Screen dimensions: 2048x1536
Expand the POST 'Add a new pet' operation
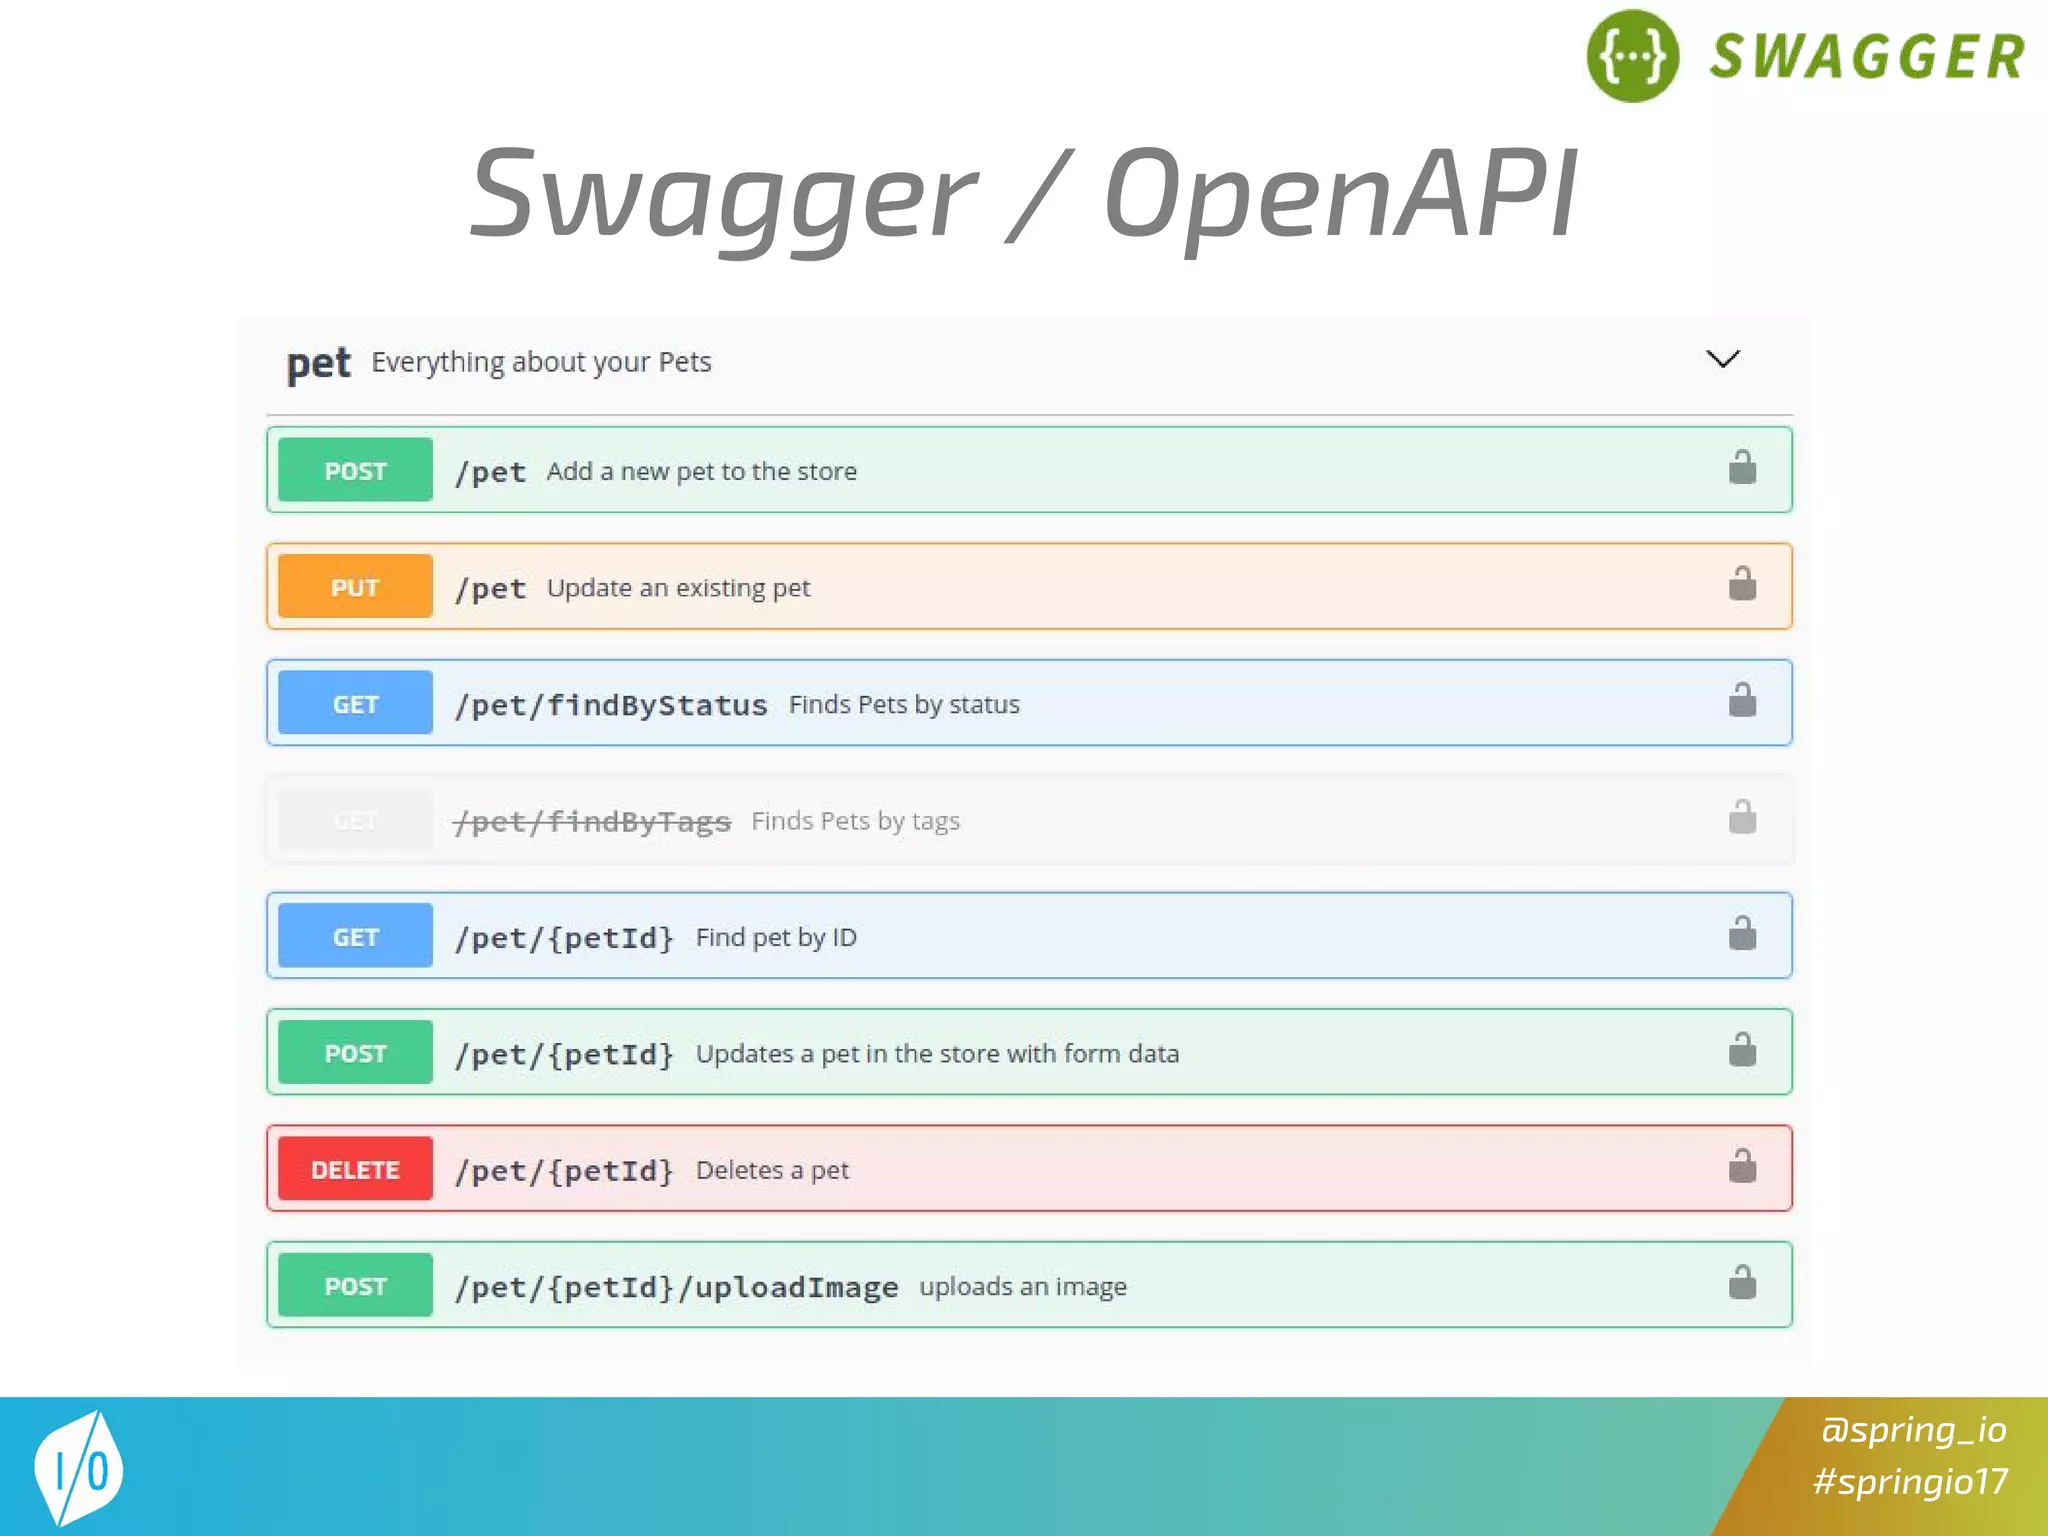[1029, 470]
